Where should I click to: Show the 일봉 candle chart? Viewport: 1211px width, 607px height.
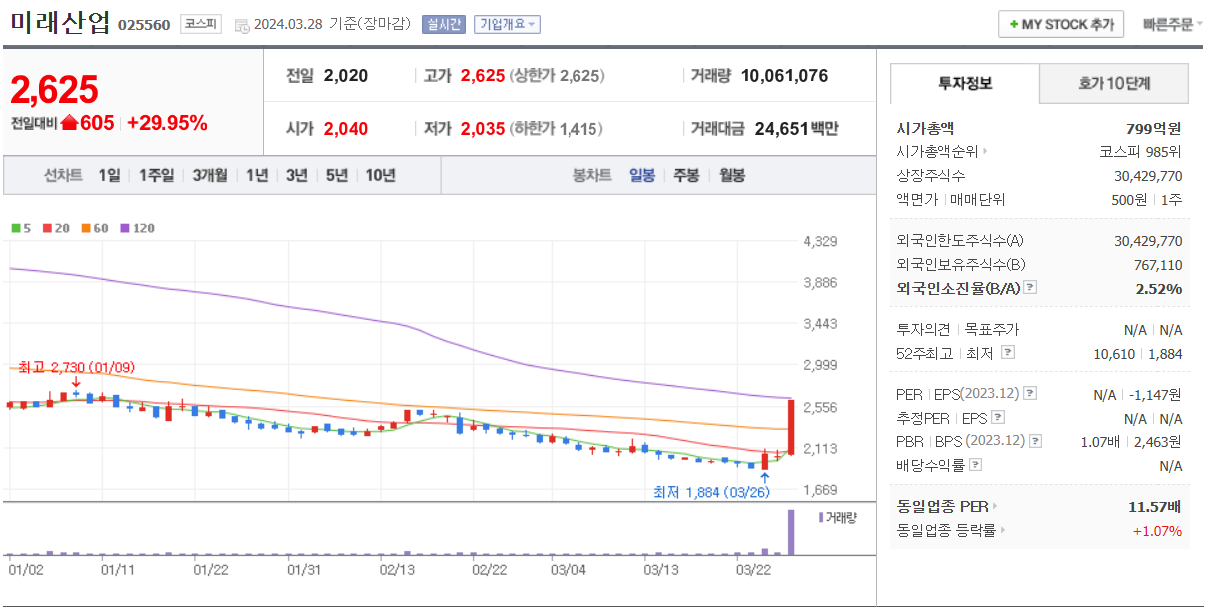[x=642, y=175]
